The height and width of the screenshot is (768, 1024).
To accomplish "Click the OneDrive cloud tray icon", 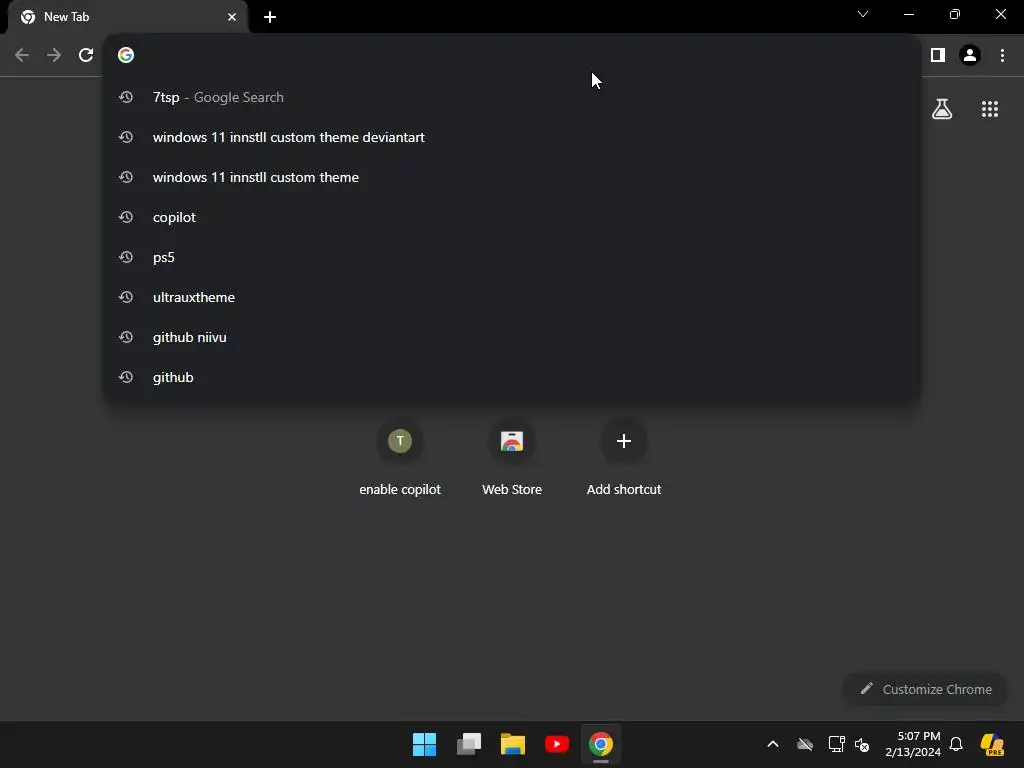I will point(805,744).
